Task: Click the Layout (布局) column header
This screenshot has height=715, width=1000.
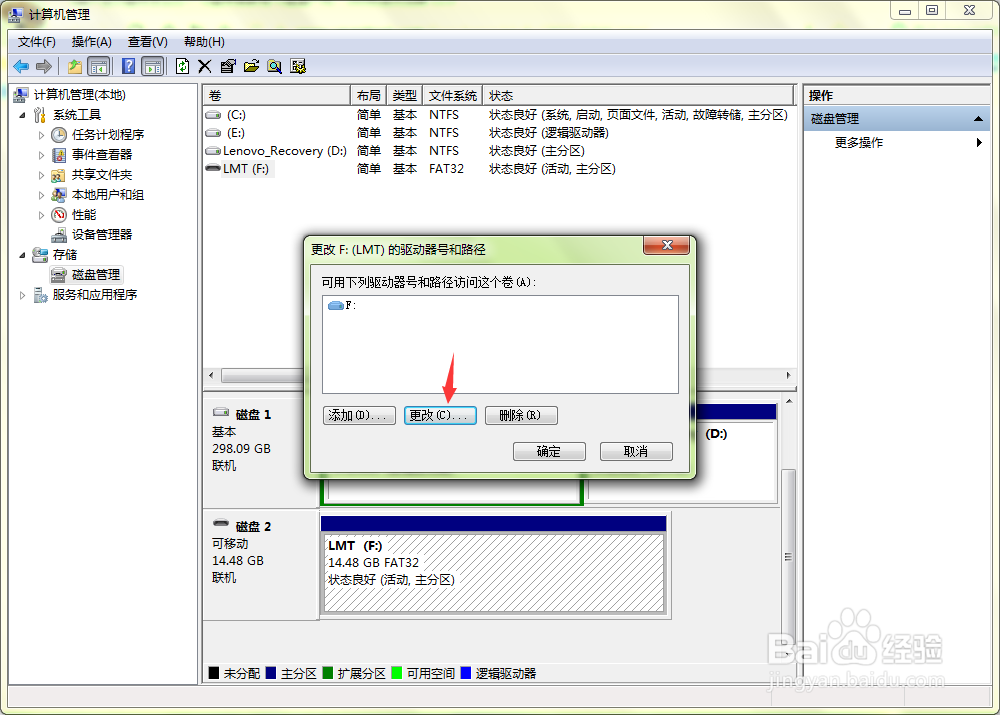Action: 368,96
